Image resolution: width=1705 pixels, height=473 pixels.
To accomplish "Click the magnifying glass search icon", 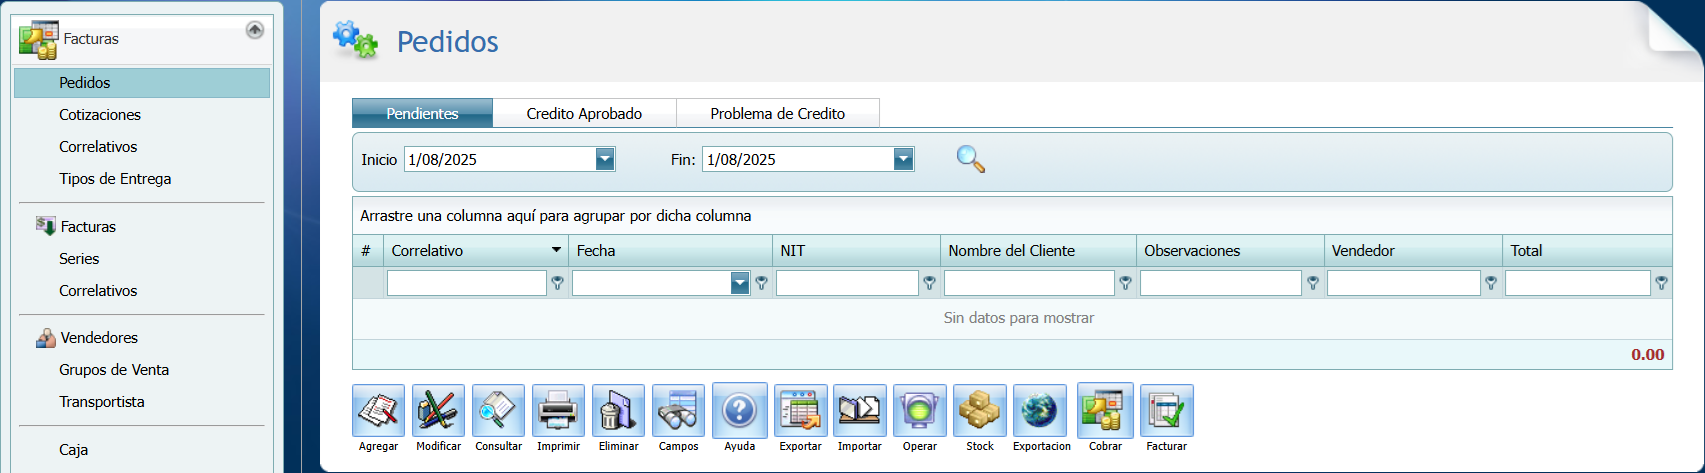I will click(x=971, y=159).
